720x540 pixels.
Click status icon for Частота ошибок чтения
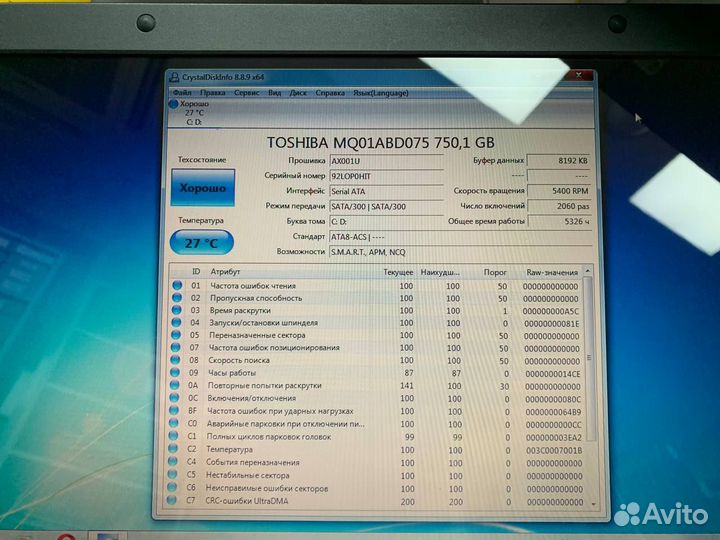tap(177, 285)
